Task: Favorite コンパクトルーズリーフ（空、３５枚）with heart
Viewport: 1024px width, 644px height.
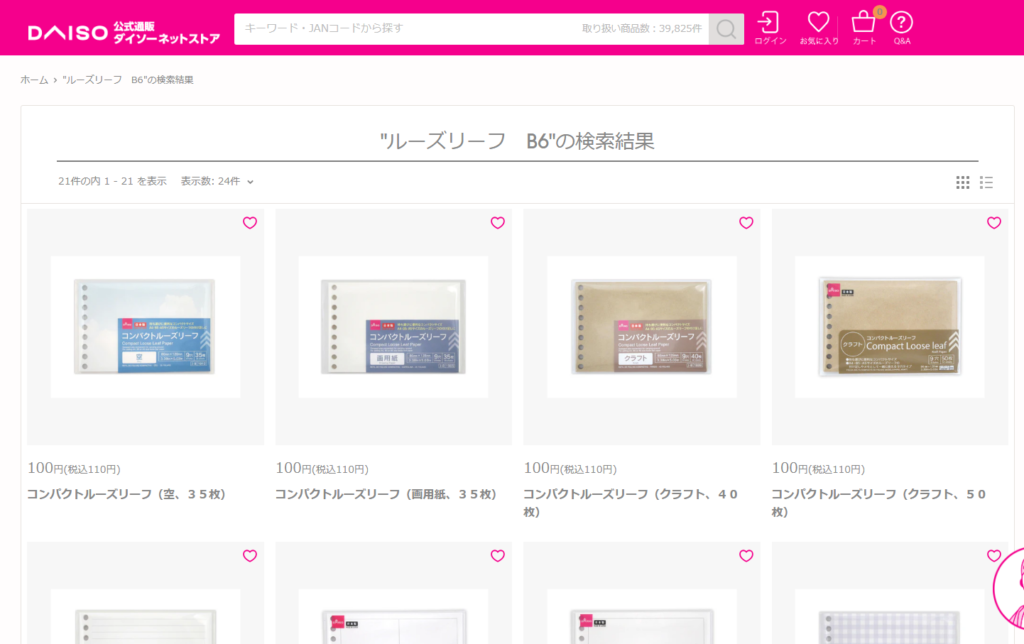Action: 250,223
